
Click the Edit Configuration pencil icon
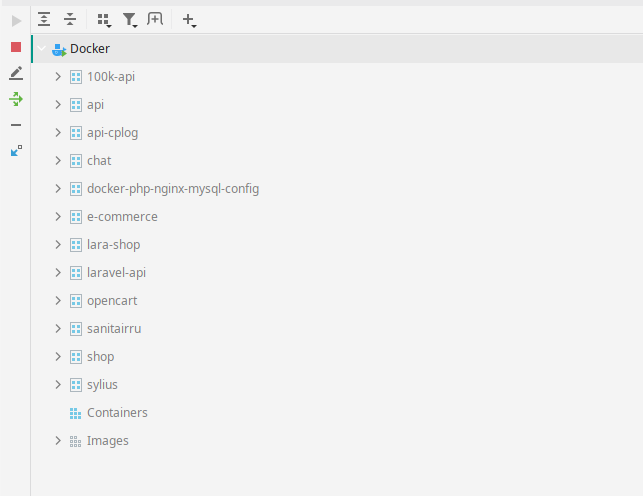point(16,73)
